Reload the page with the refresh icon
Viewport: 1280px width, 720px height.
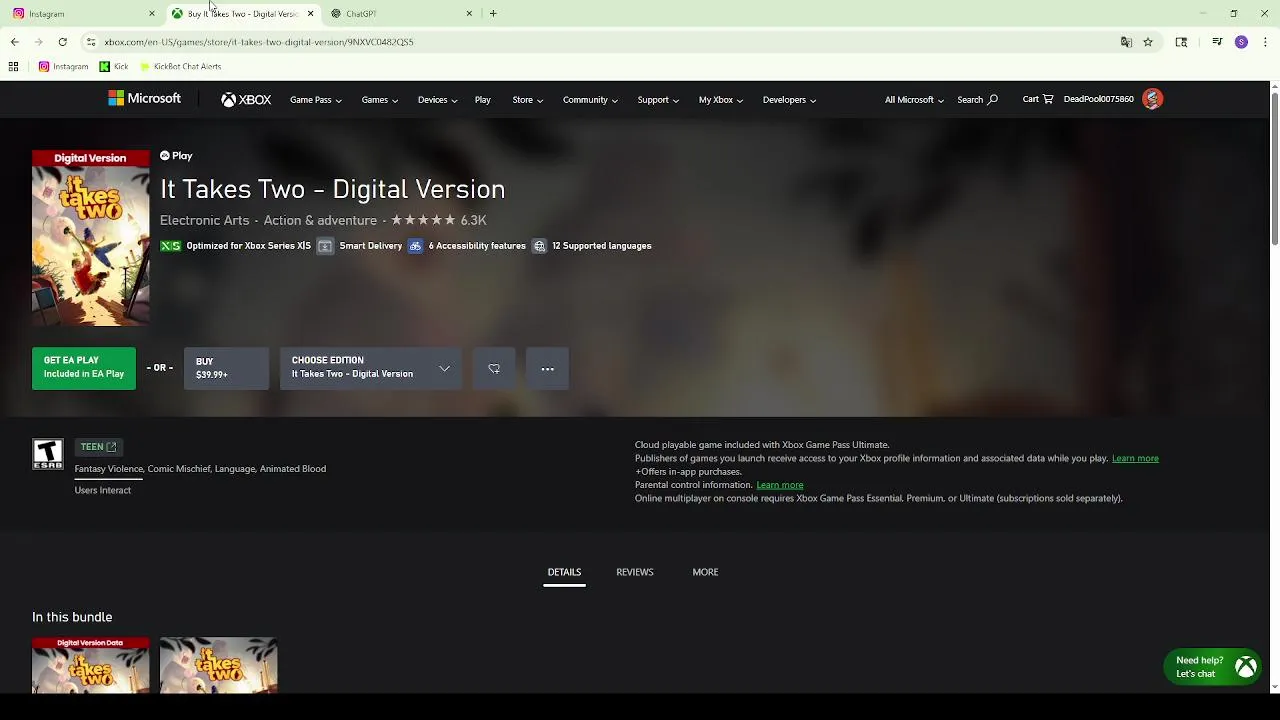point(62,42)
